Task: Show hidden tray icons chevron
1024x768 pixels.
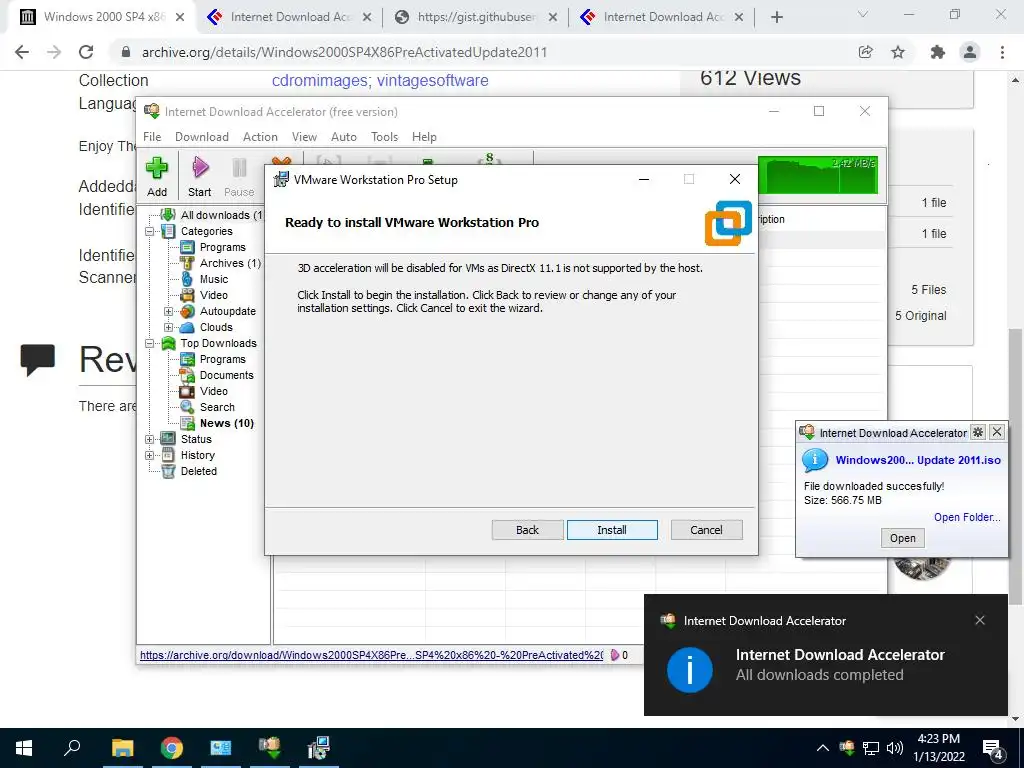Action: click(x=823, y=748)
